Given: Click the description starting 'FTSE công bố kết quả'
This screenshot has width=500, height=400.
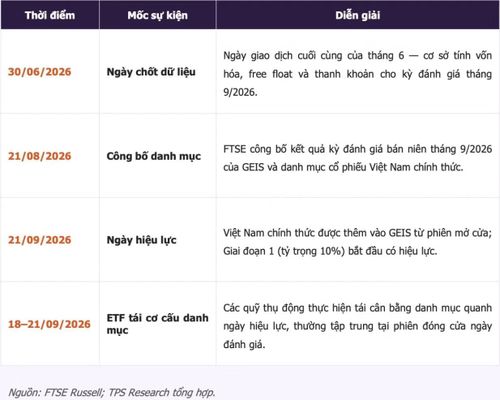Looking at the screenshot, I should pos(358,158).
